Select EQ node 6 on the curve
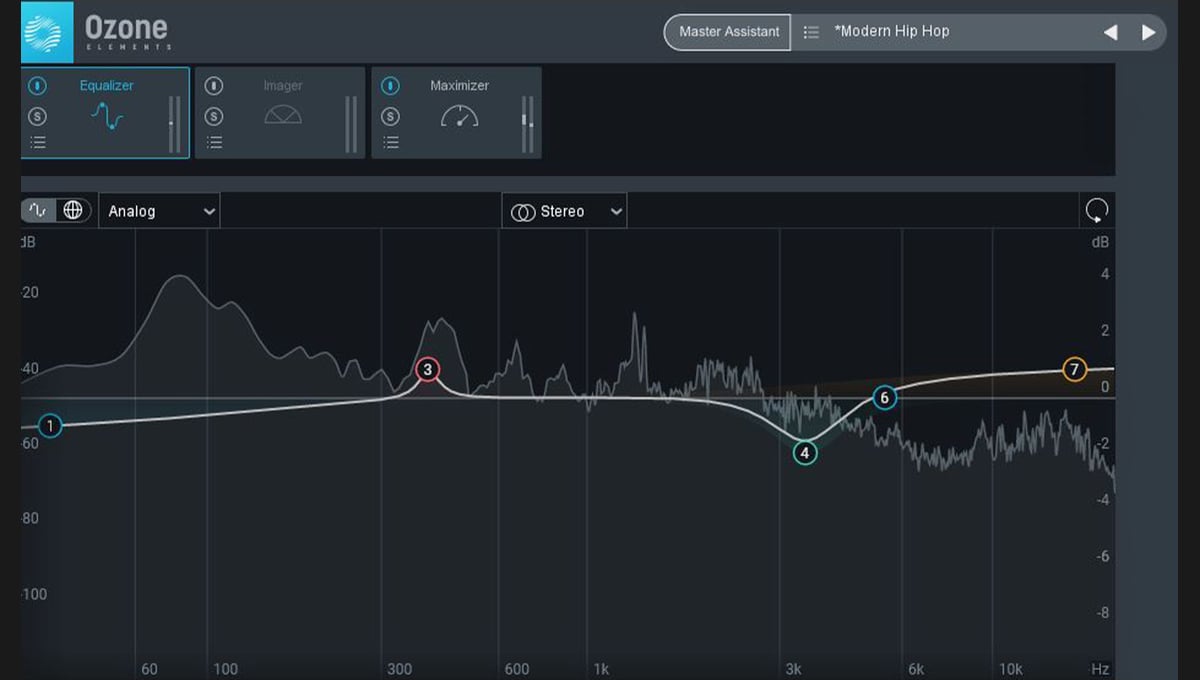This screenshot has height=680, width=1200. 884,398
